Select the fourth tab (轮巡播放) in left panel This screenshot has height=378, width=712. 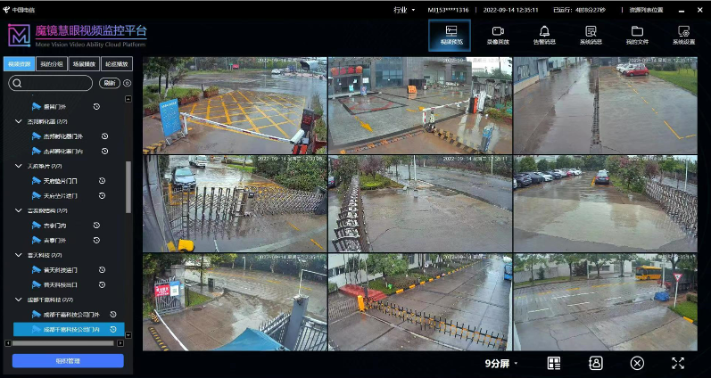point(117,64)
